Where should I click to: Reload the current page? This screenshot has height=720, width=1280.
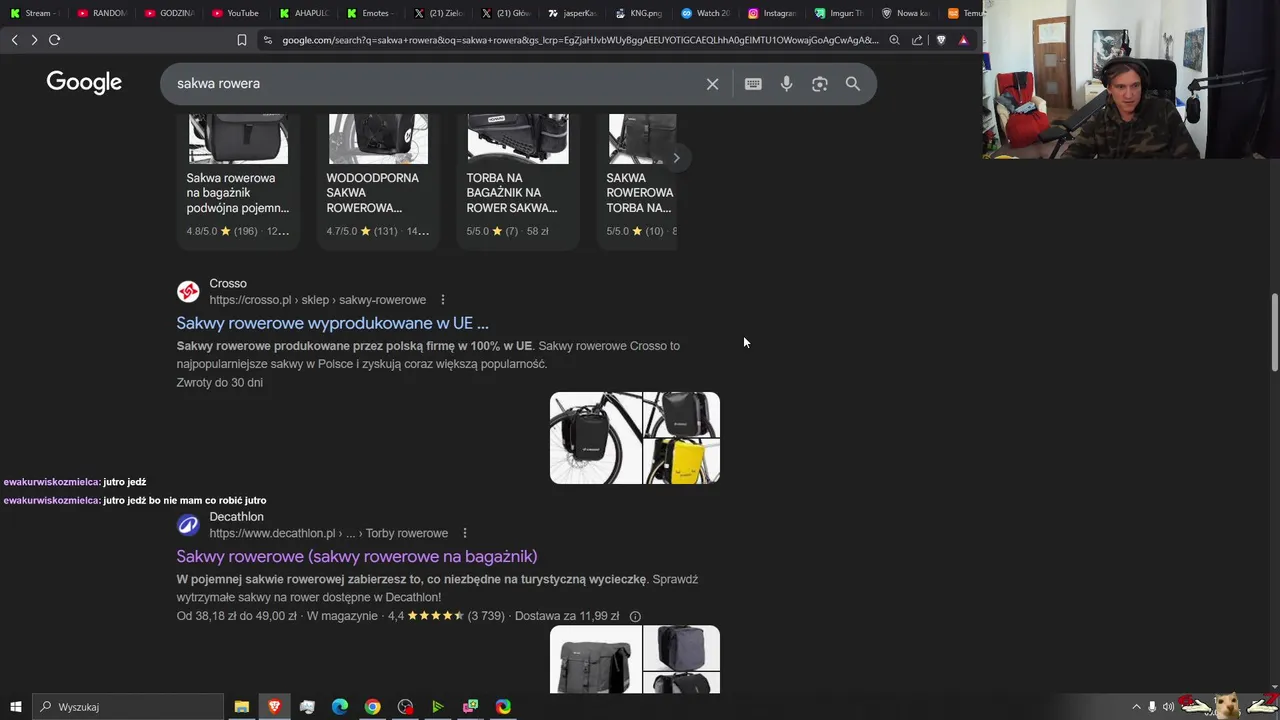click(55, 40)
